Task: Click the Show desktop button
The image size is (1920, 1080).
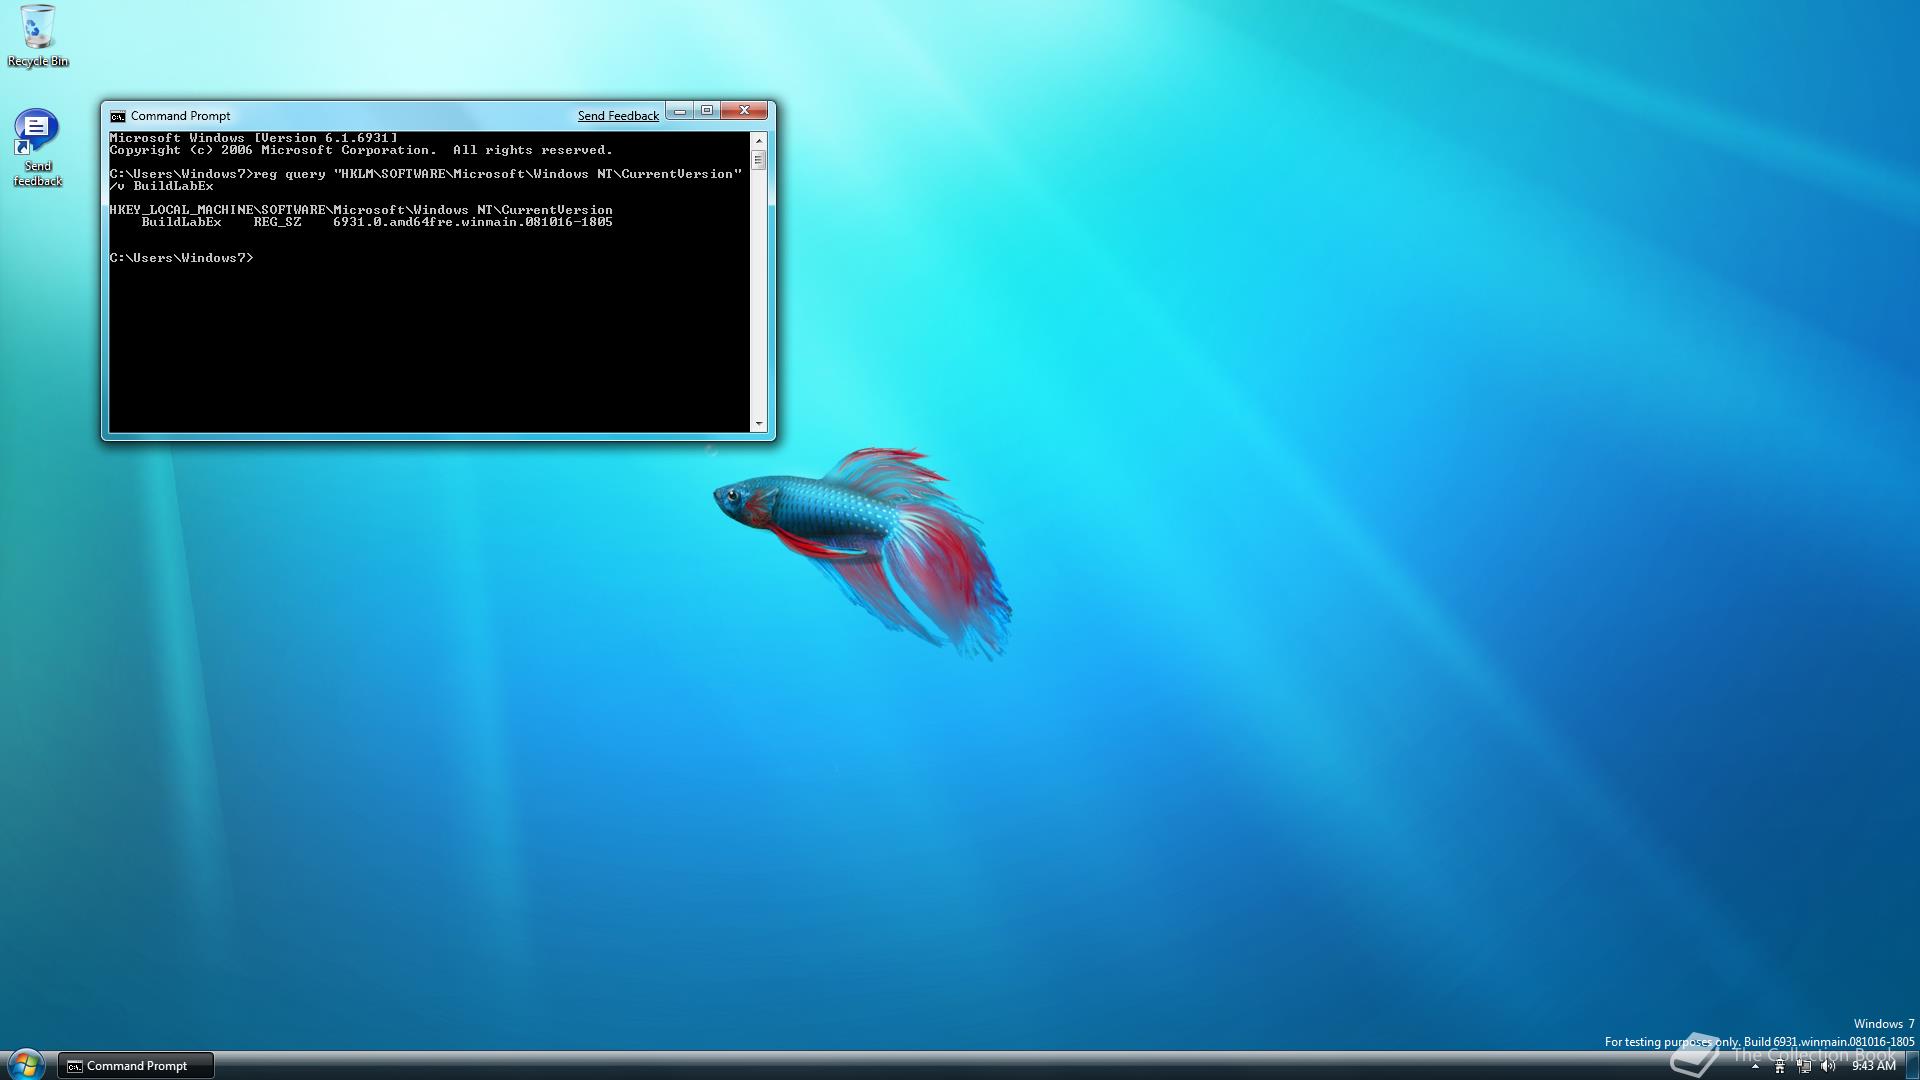Action: [1912, 1066]
